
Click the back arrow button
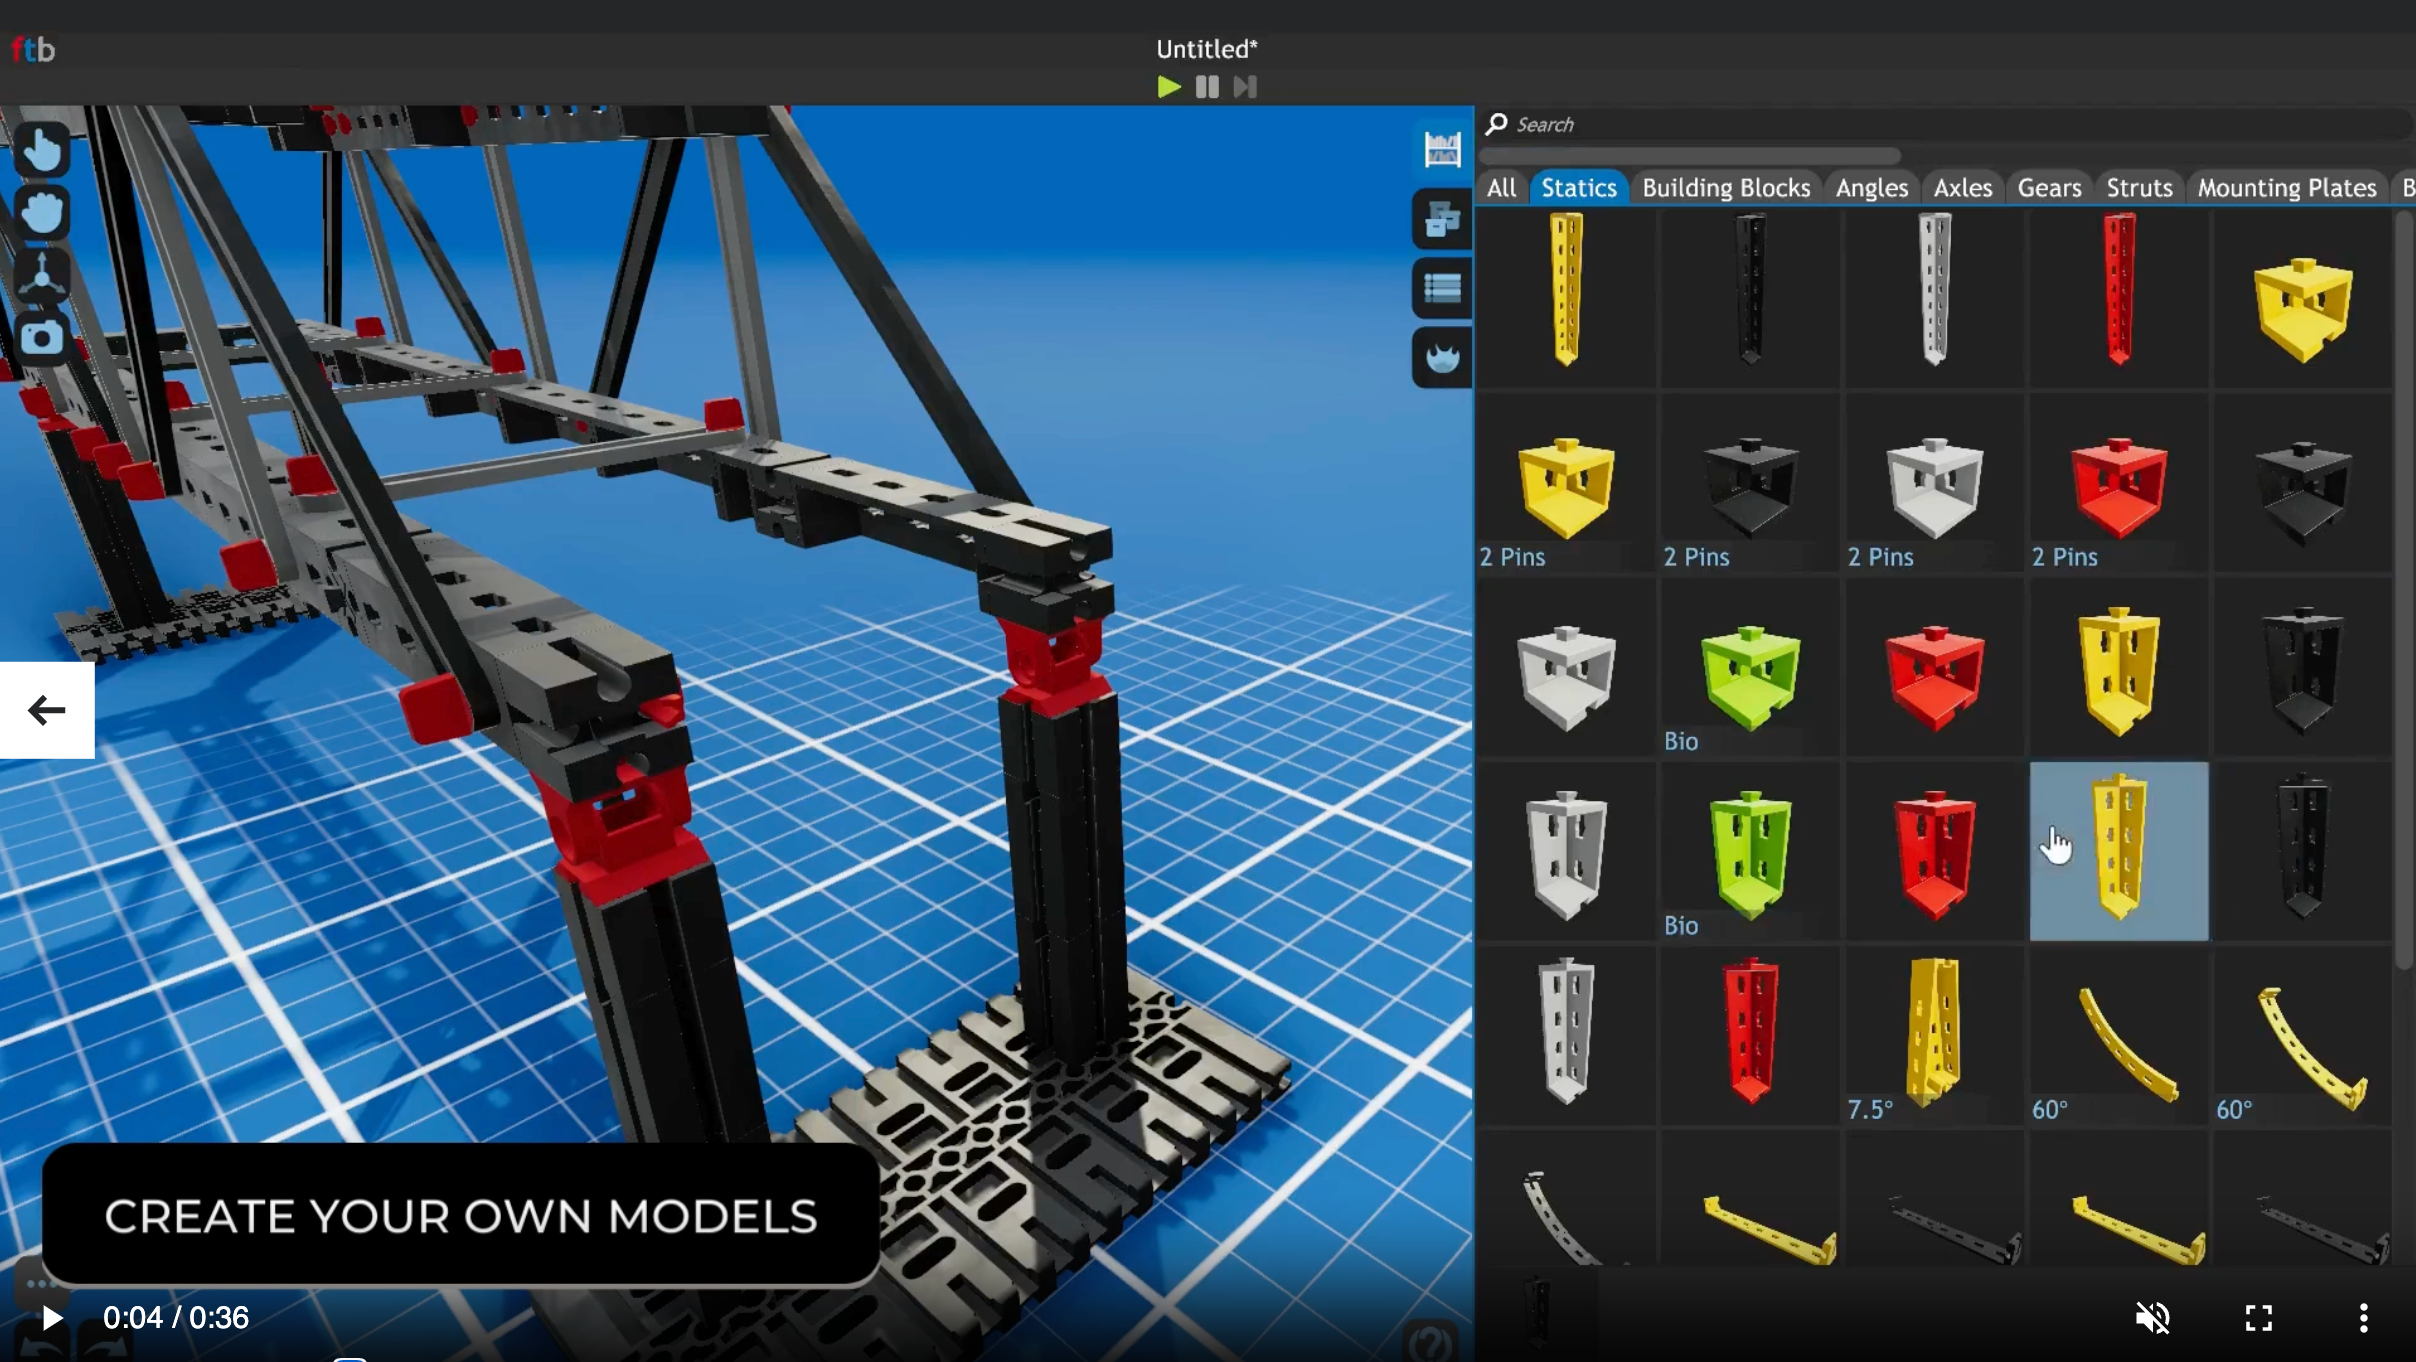pyautogui.click(x=47, y=710)
